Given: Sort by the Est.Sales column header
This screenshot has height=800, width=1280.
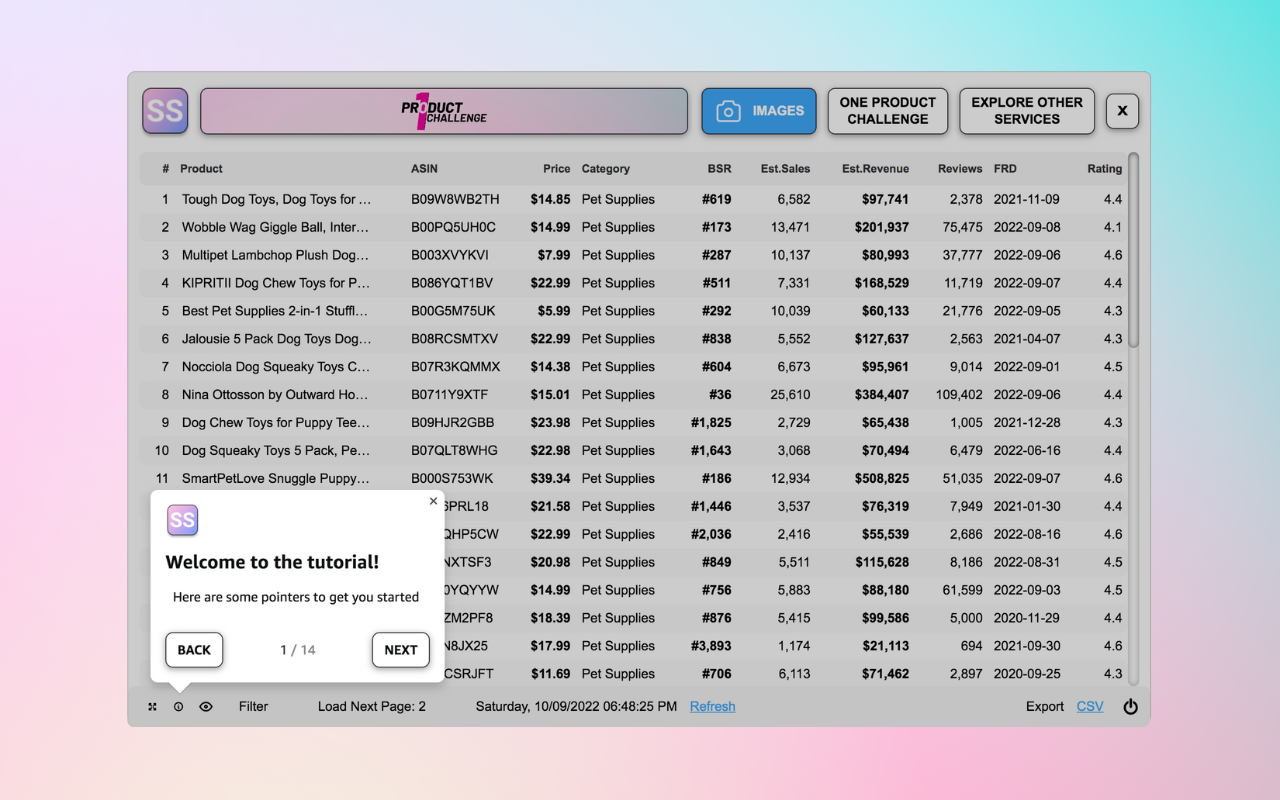Looking at the screenshot, I should [786, 169].
